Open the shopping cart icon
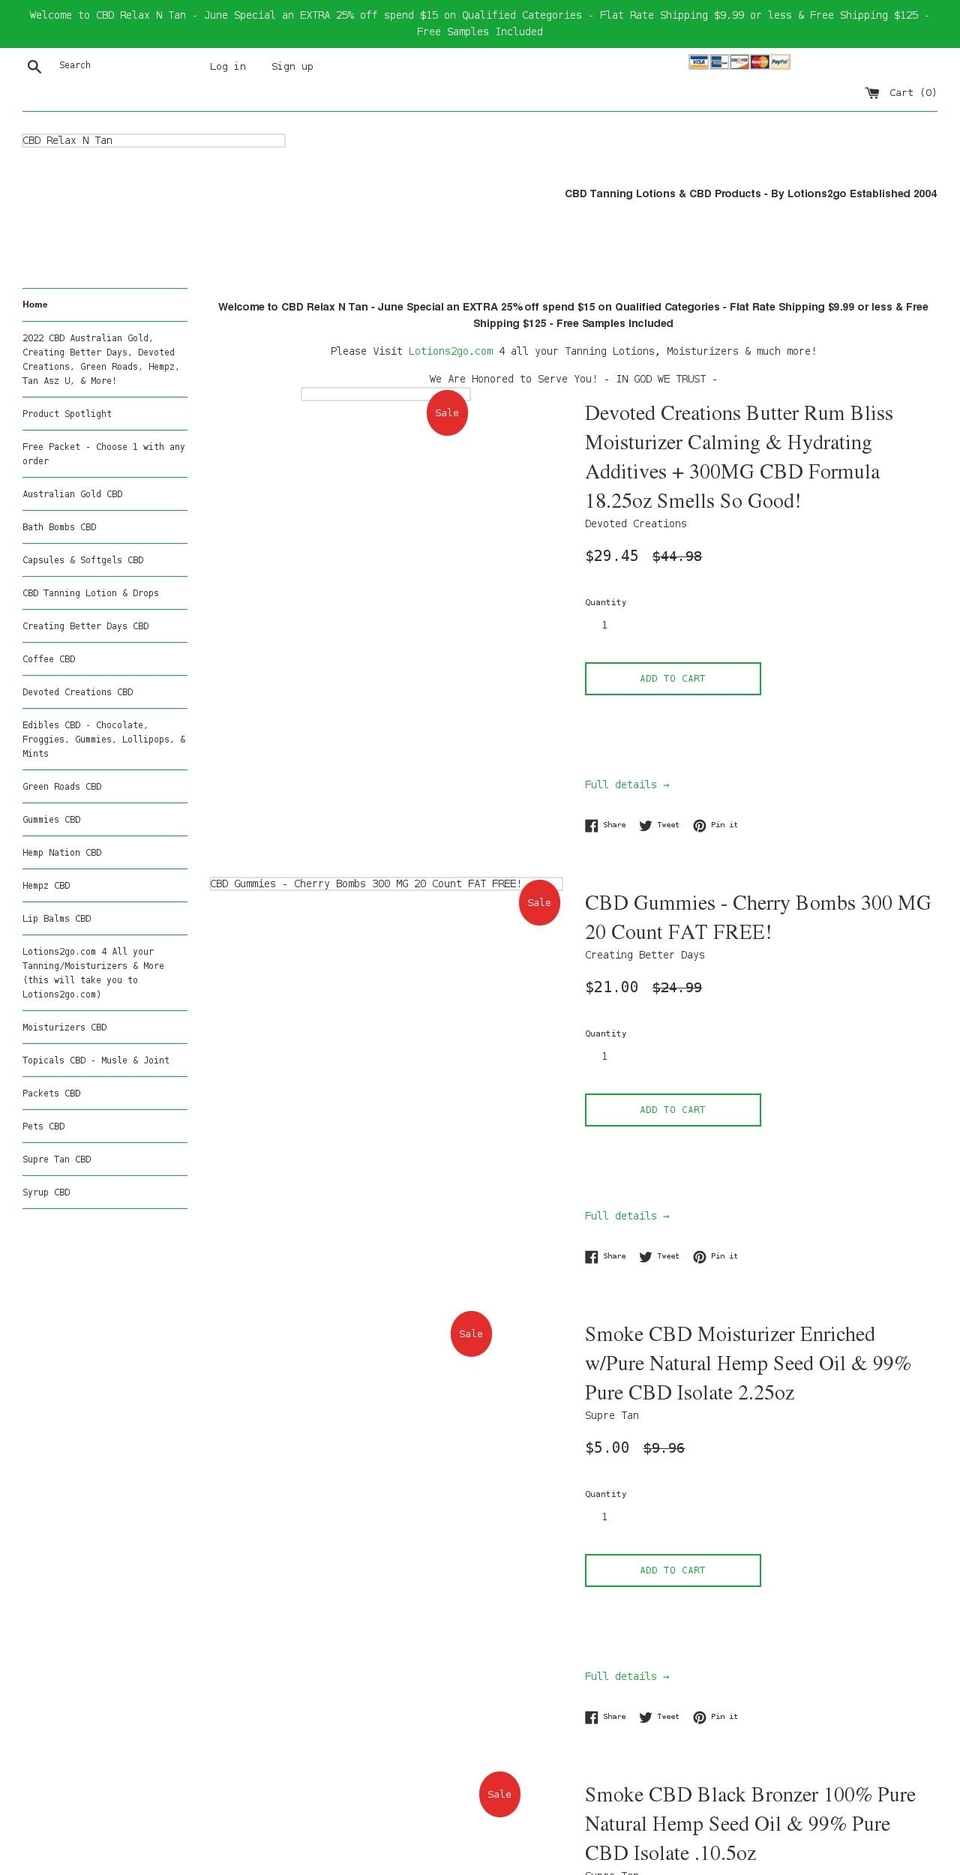Viewport: 960px width, 1875px height. (871, 92)
